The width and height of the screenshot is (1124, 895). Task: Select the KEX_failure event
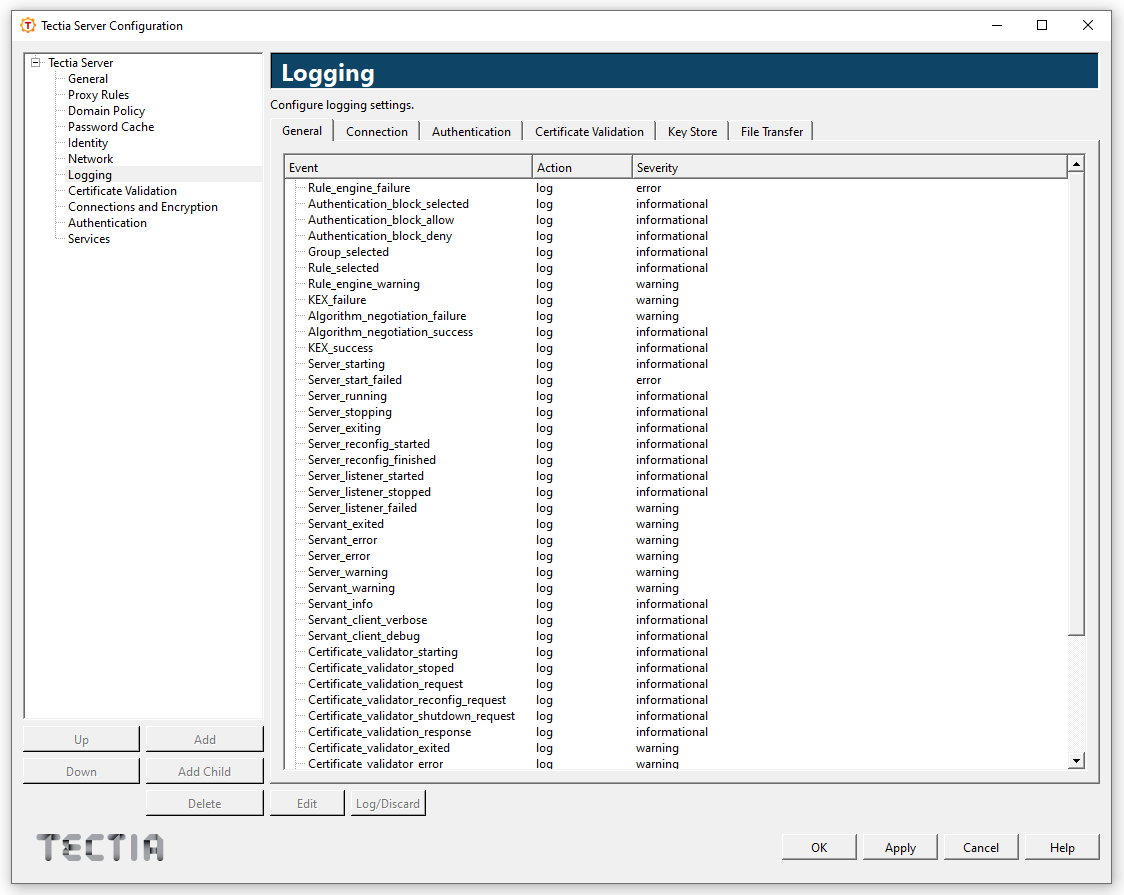337,300
